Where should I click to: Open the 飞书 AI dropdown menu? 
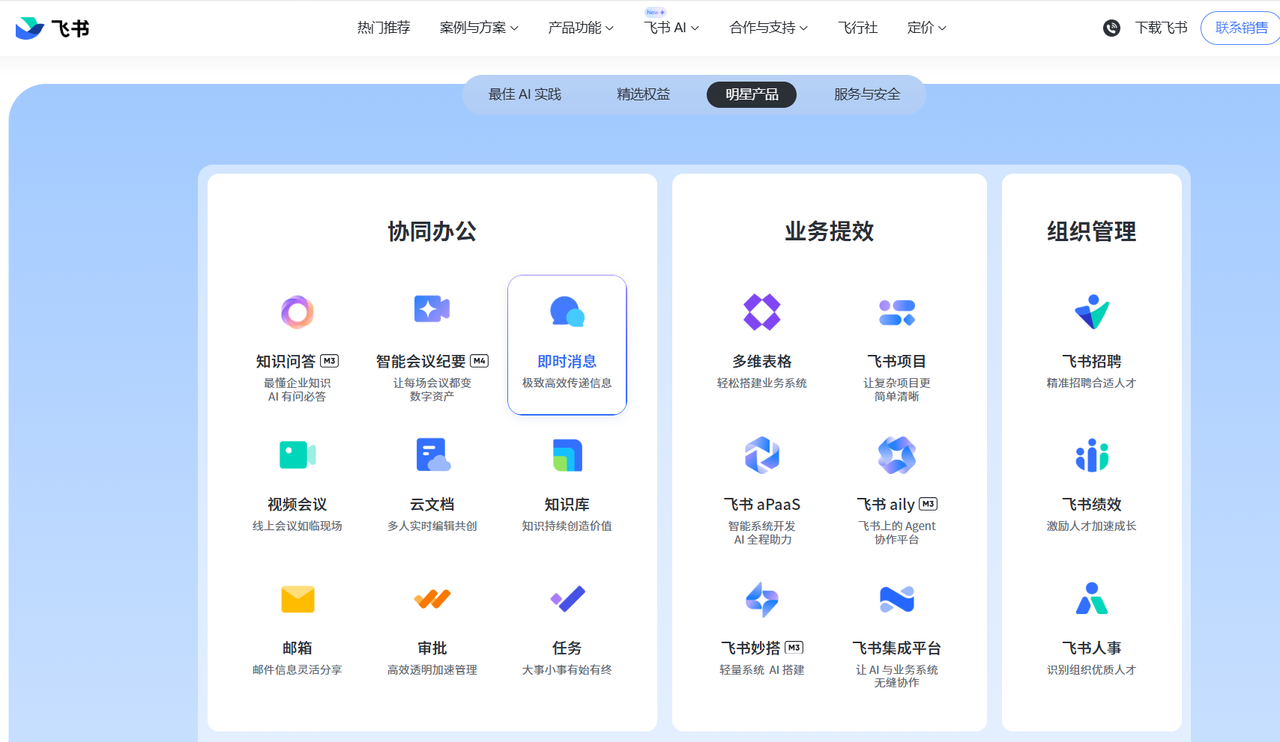point(671,28)
